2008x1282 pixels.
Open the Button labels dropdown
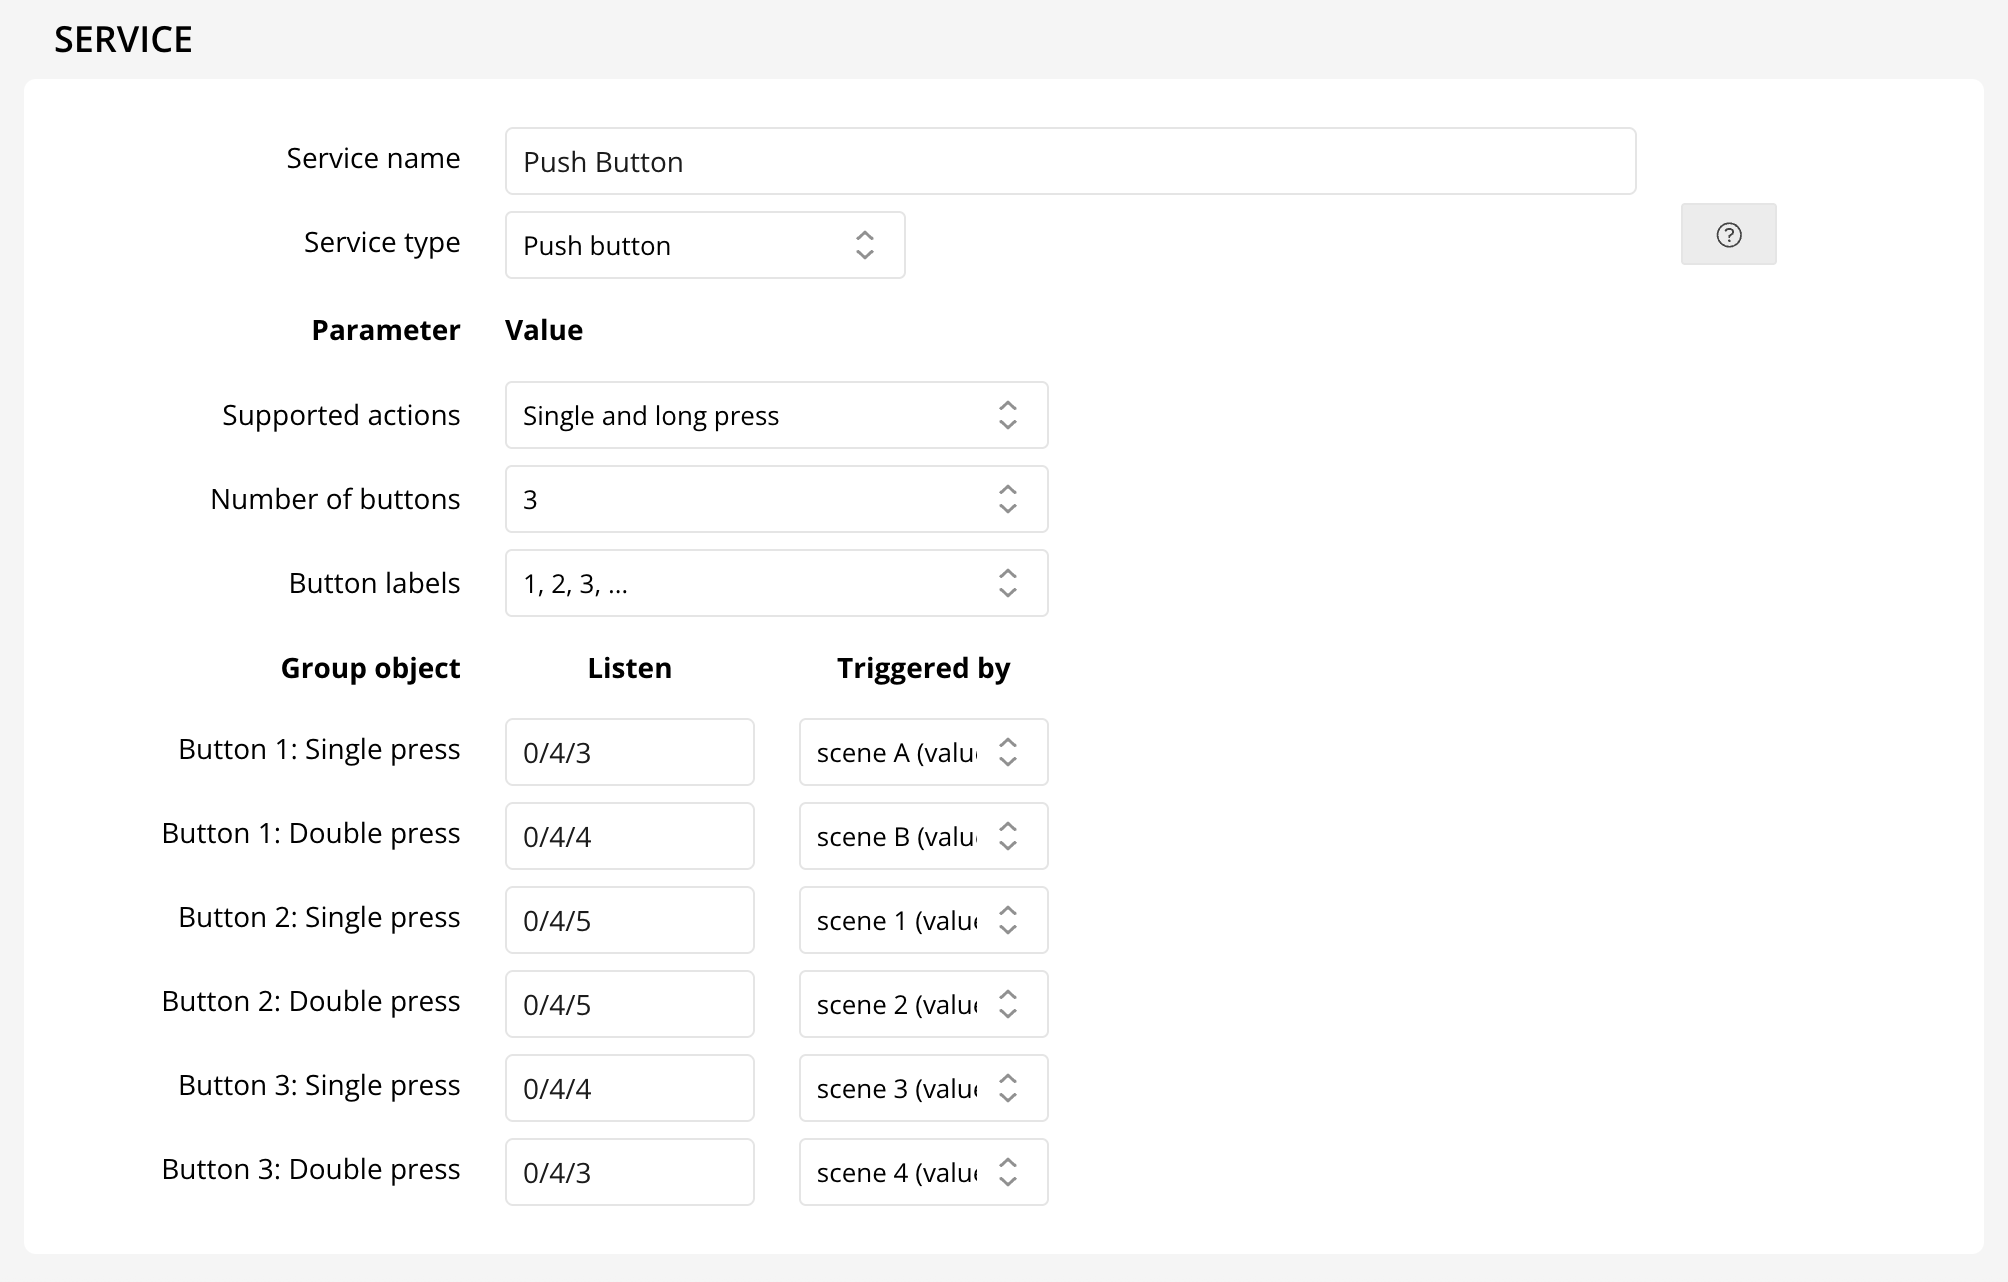(776, 583)
